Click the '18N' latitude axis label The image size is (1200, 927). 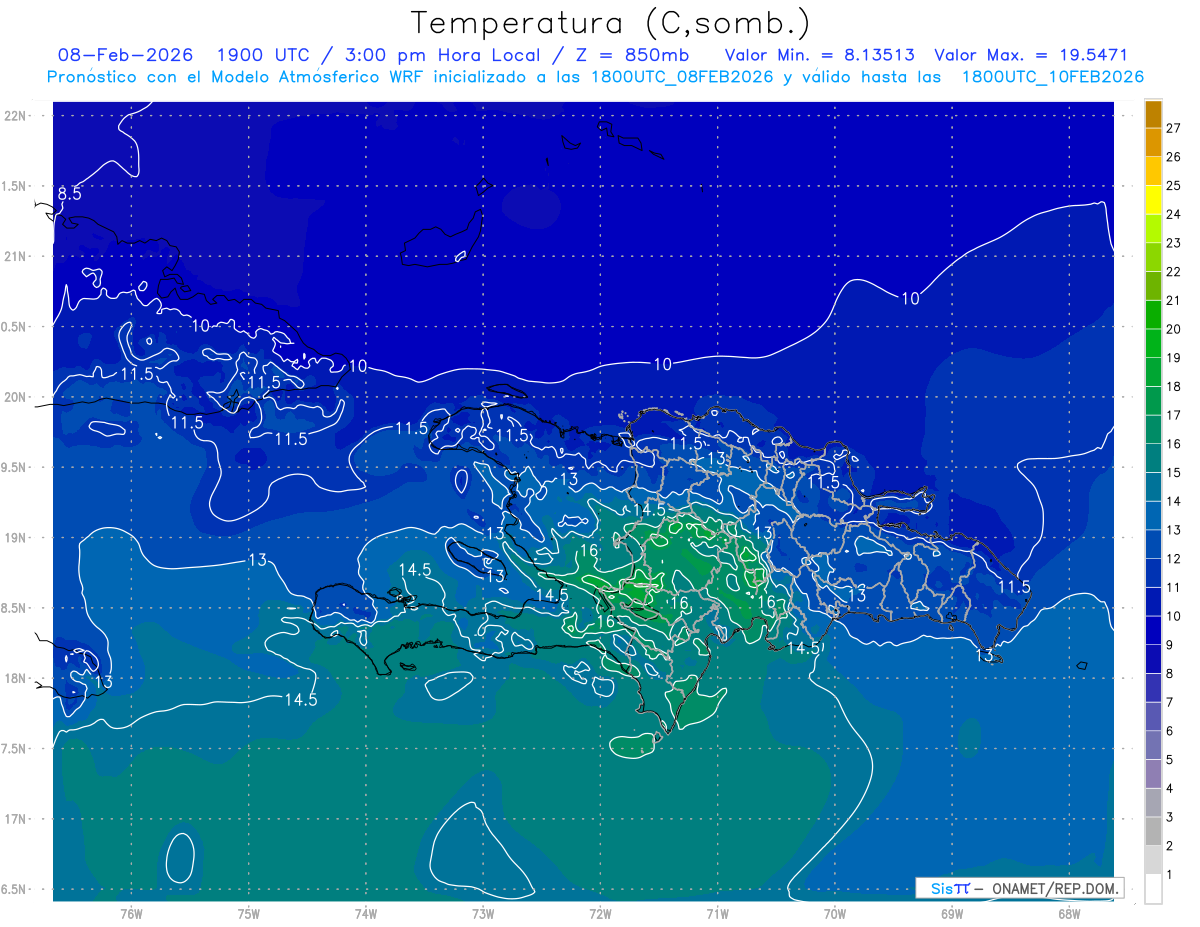pyautogui.click(x=16, y=678)
